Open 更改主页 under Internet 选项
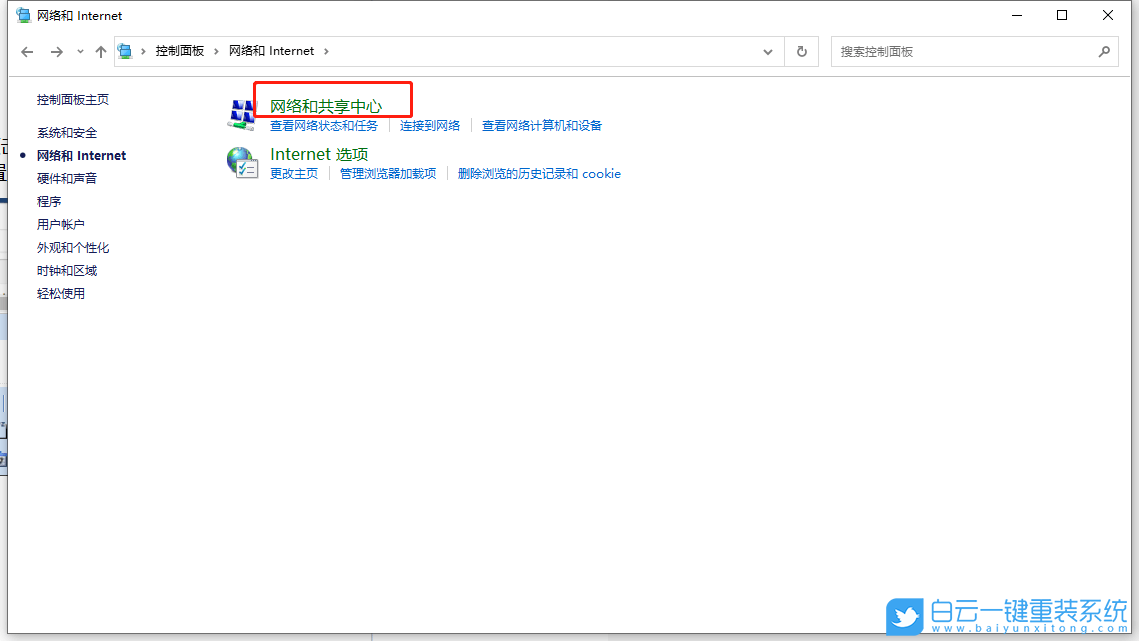The height and width of the screenshot is (641, 1139). (x=295, y=173)
